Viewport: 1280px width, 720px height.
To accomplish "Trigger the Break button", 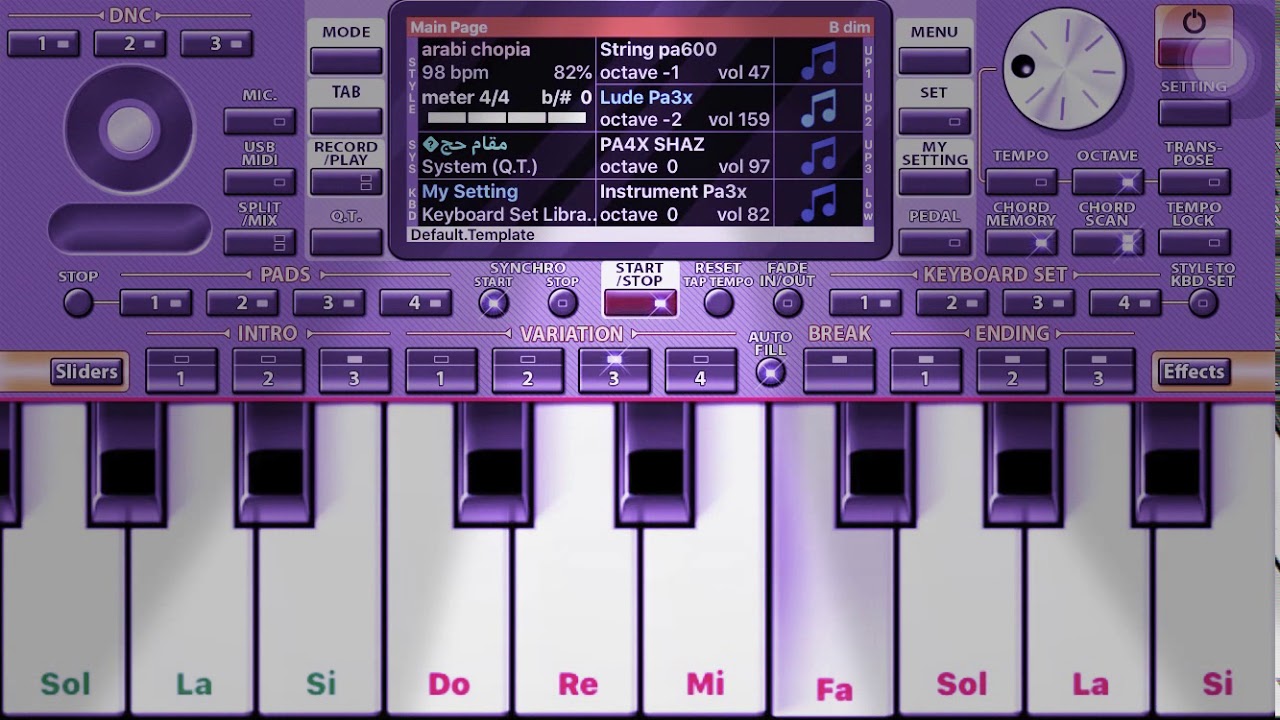I will pyautogui.click(x=839, y=370).
